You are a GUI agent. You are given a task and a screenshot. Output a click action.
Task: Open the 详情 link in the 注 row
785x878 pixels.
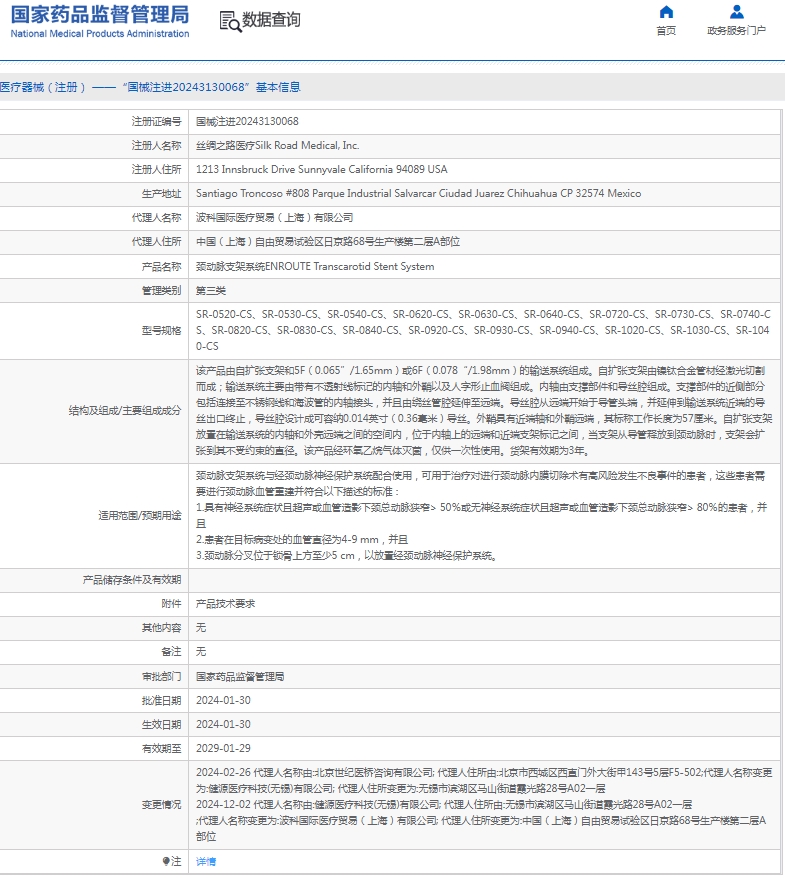(206, 861)
